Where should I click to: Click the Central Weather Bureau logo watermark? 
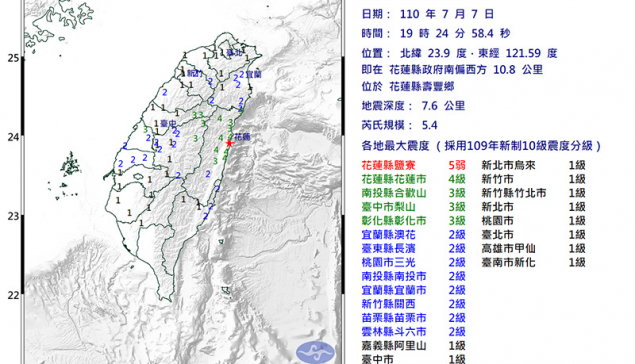tap(315, 352)
